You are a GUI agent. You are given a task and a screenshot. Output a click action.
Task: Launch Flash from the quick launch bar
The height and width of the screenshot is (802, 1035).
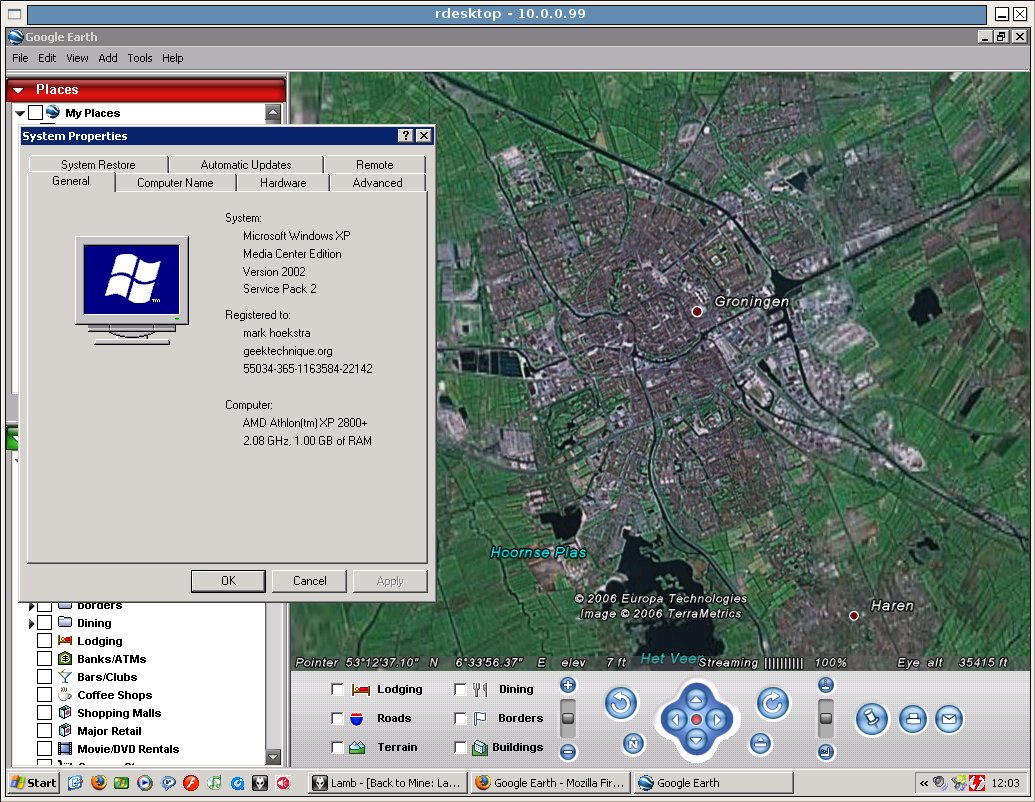click(x=191, y=783)
